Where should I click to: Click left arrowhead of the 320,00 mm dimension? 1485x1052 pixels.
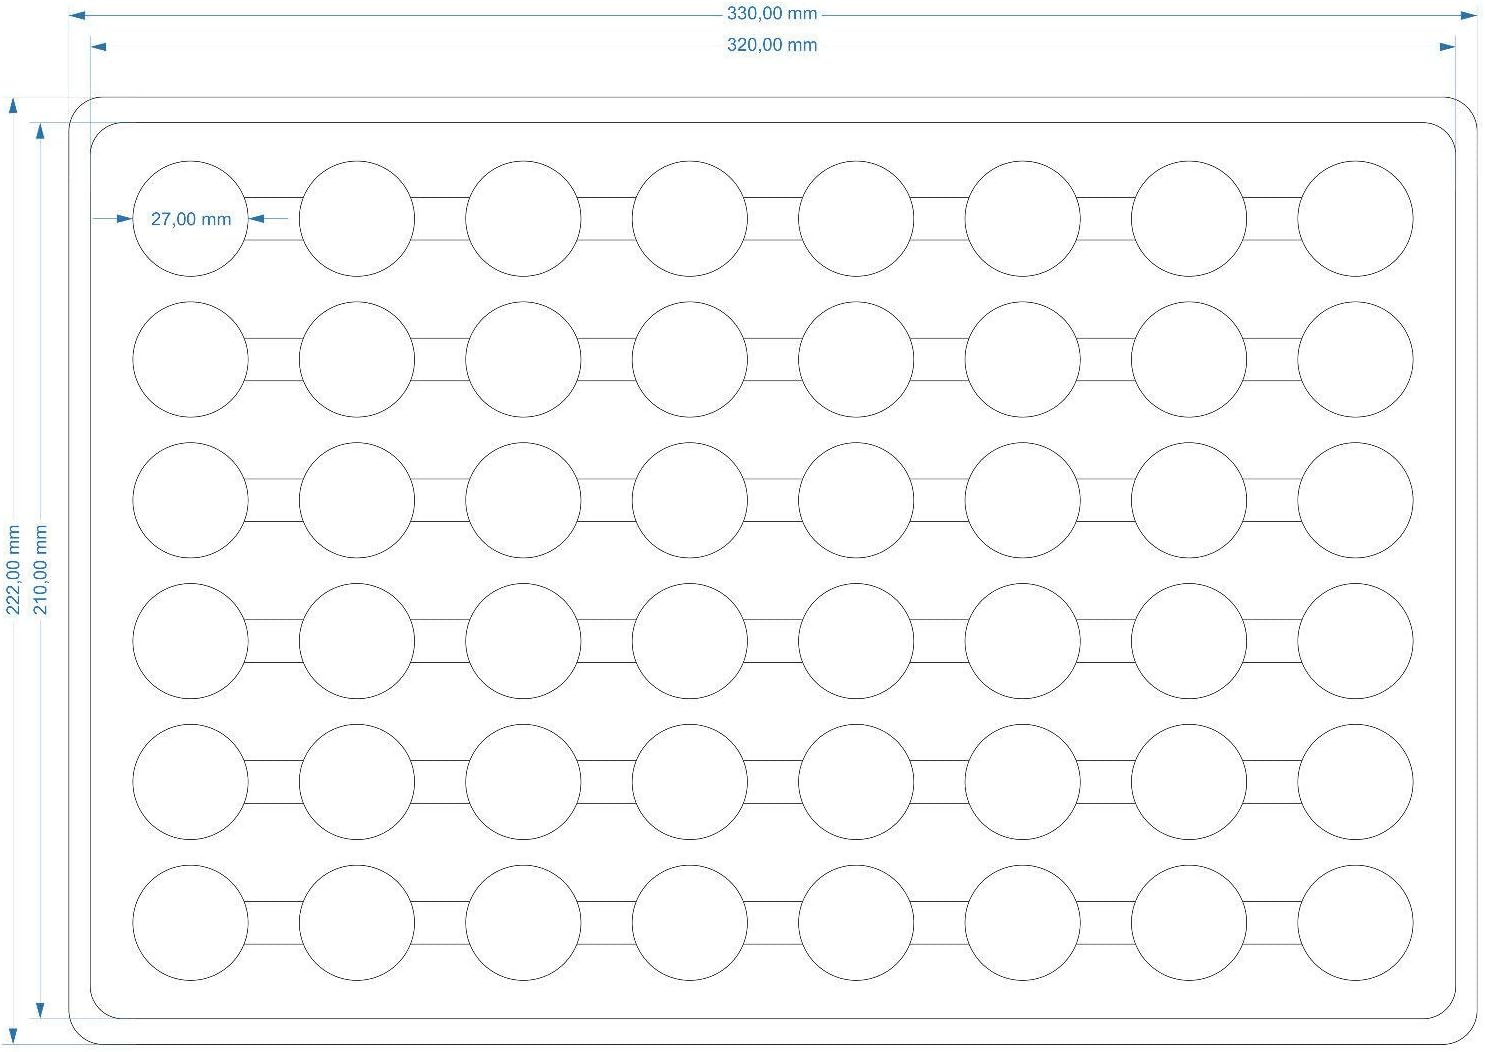(98, 46)
